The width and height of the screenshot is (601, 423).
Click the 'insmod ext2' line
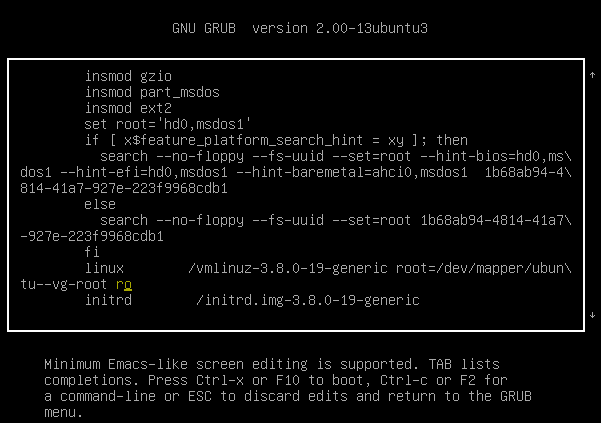coord(128,108)
